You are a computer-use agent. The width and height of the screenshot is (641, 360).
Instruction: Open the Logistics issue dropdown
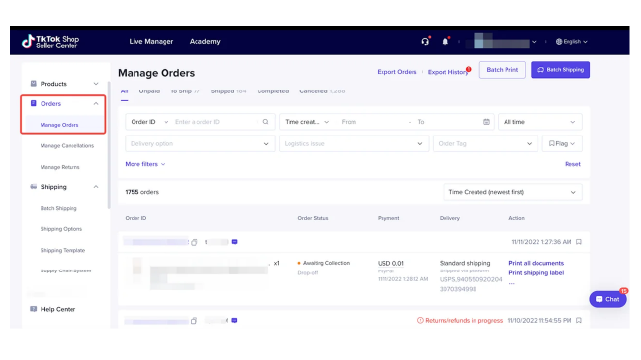(x=354, y=143)
